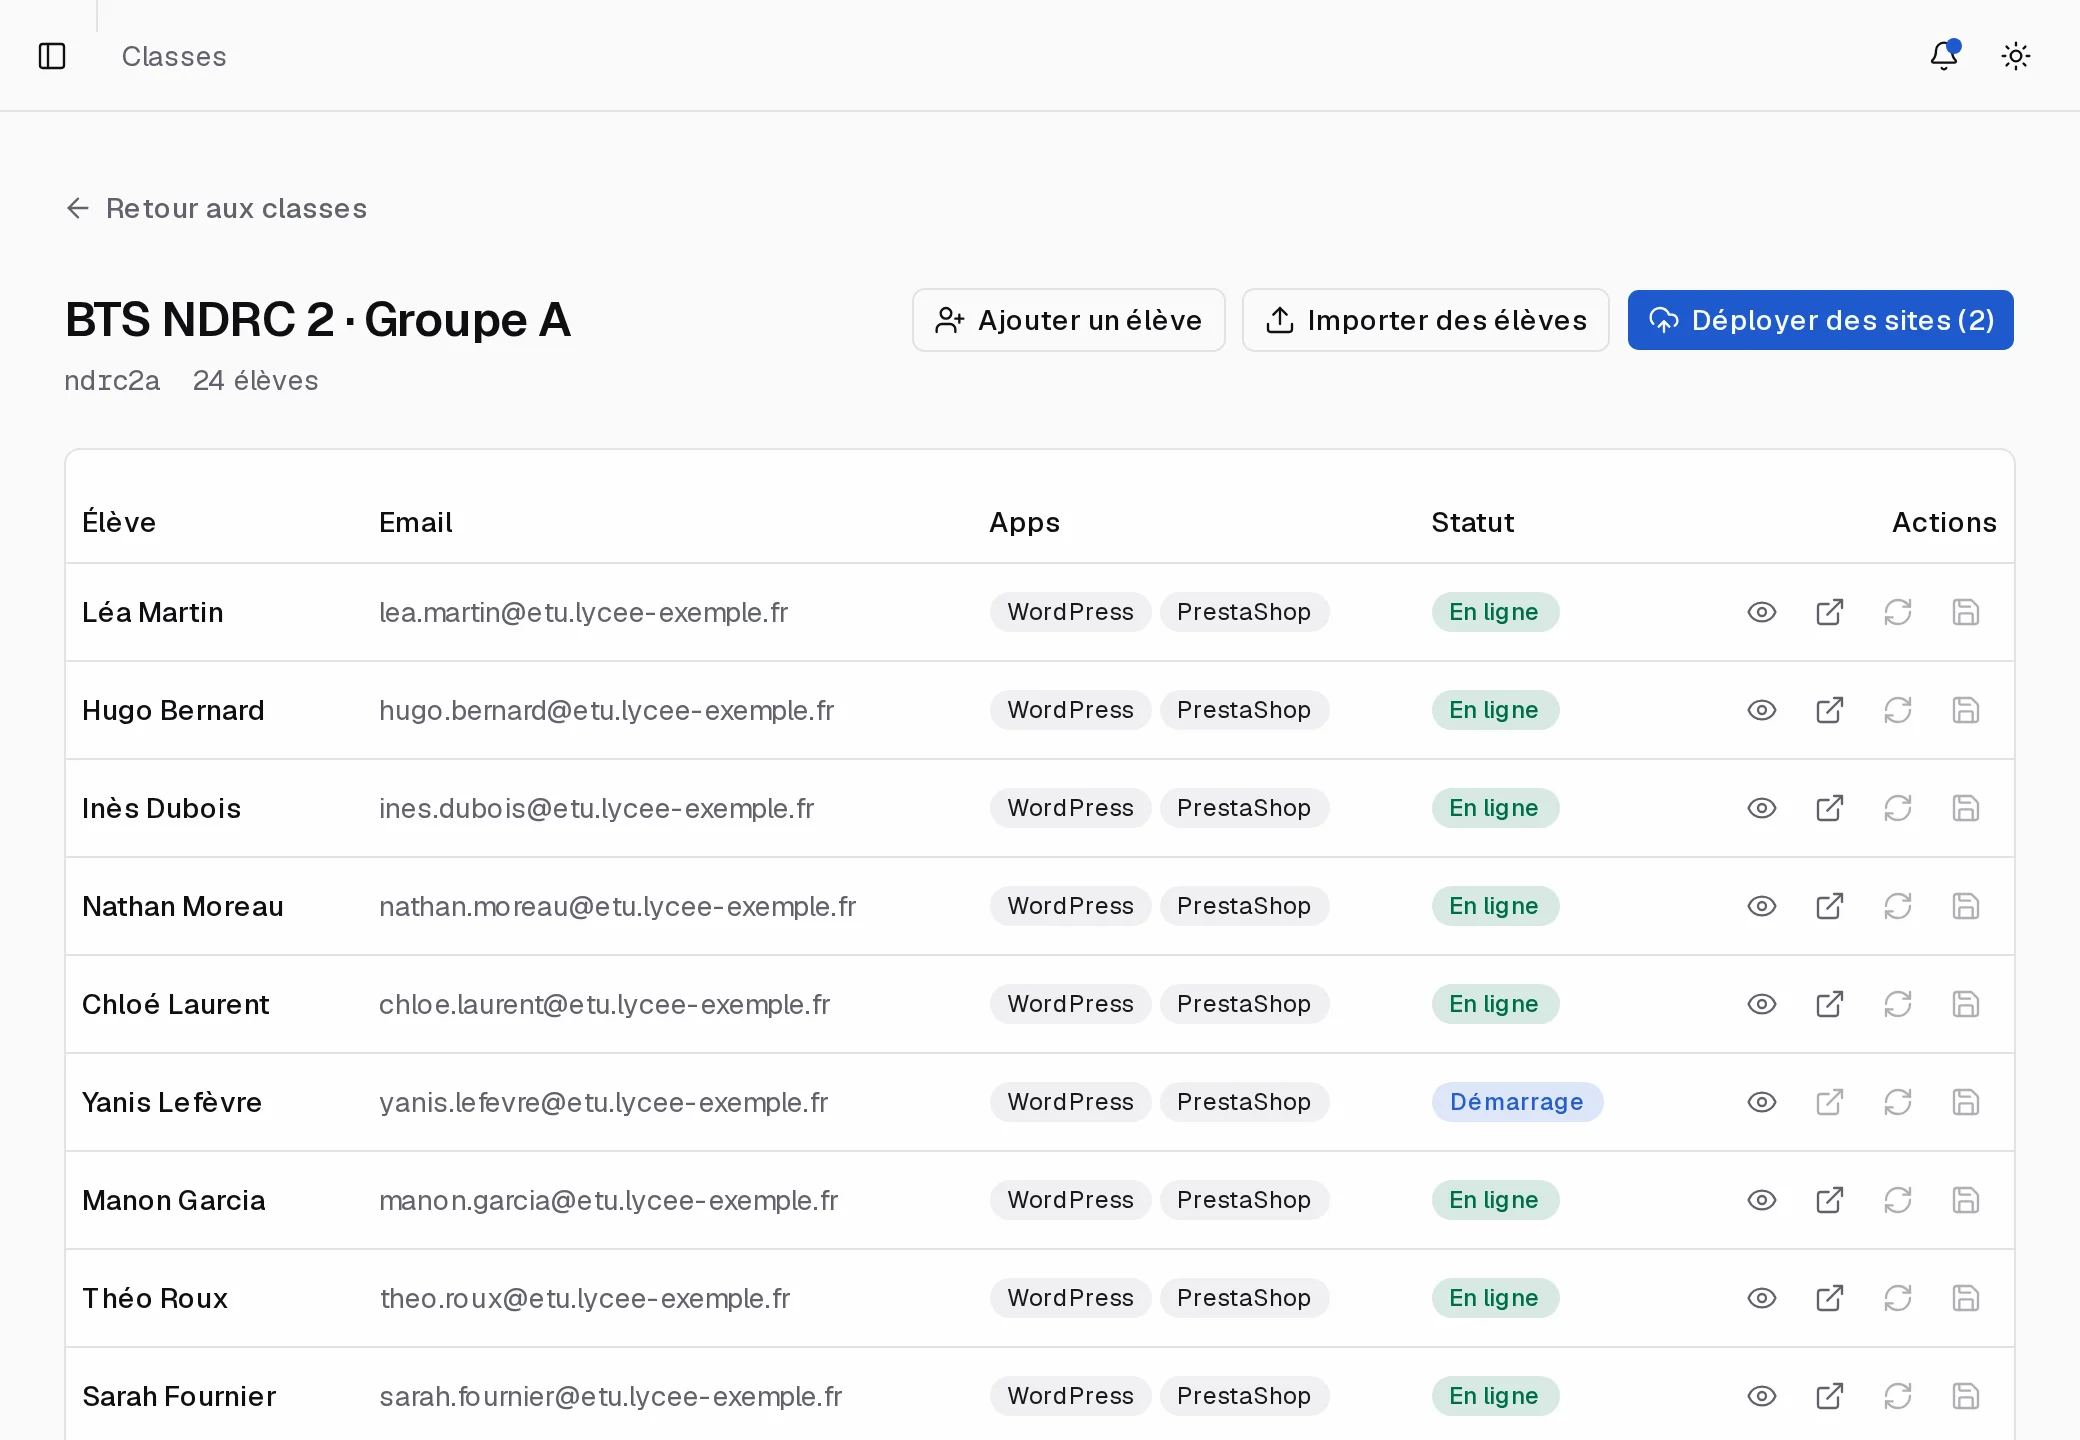Go back via Retour aux classes

click(x=217, y=208)
